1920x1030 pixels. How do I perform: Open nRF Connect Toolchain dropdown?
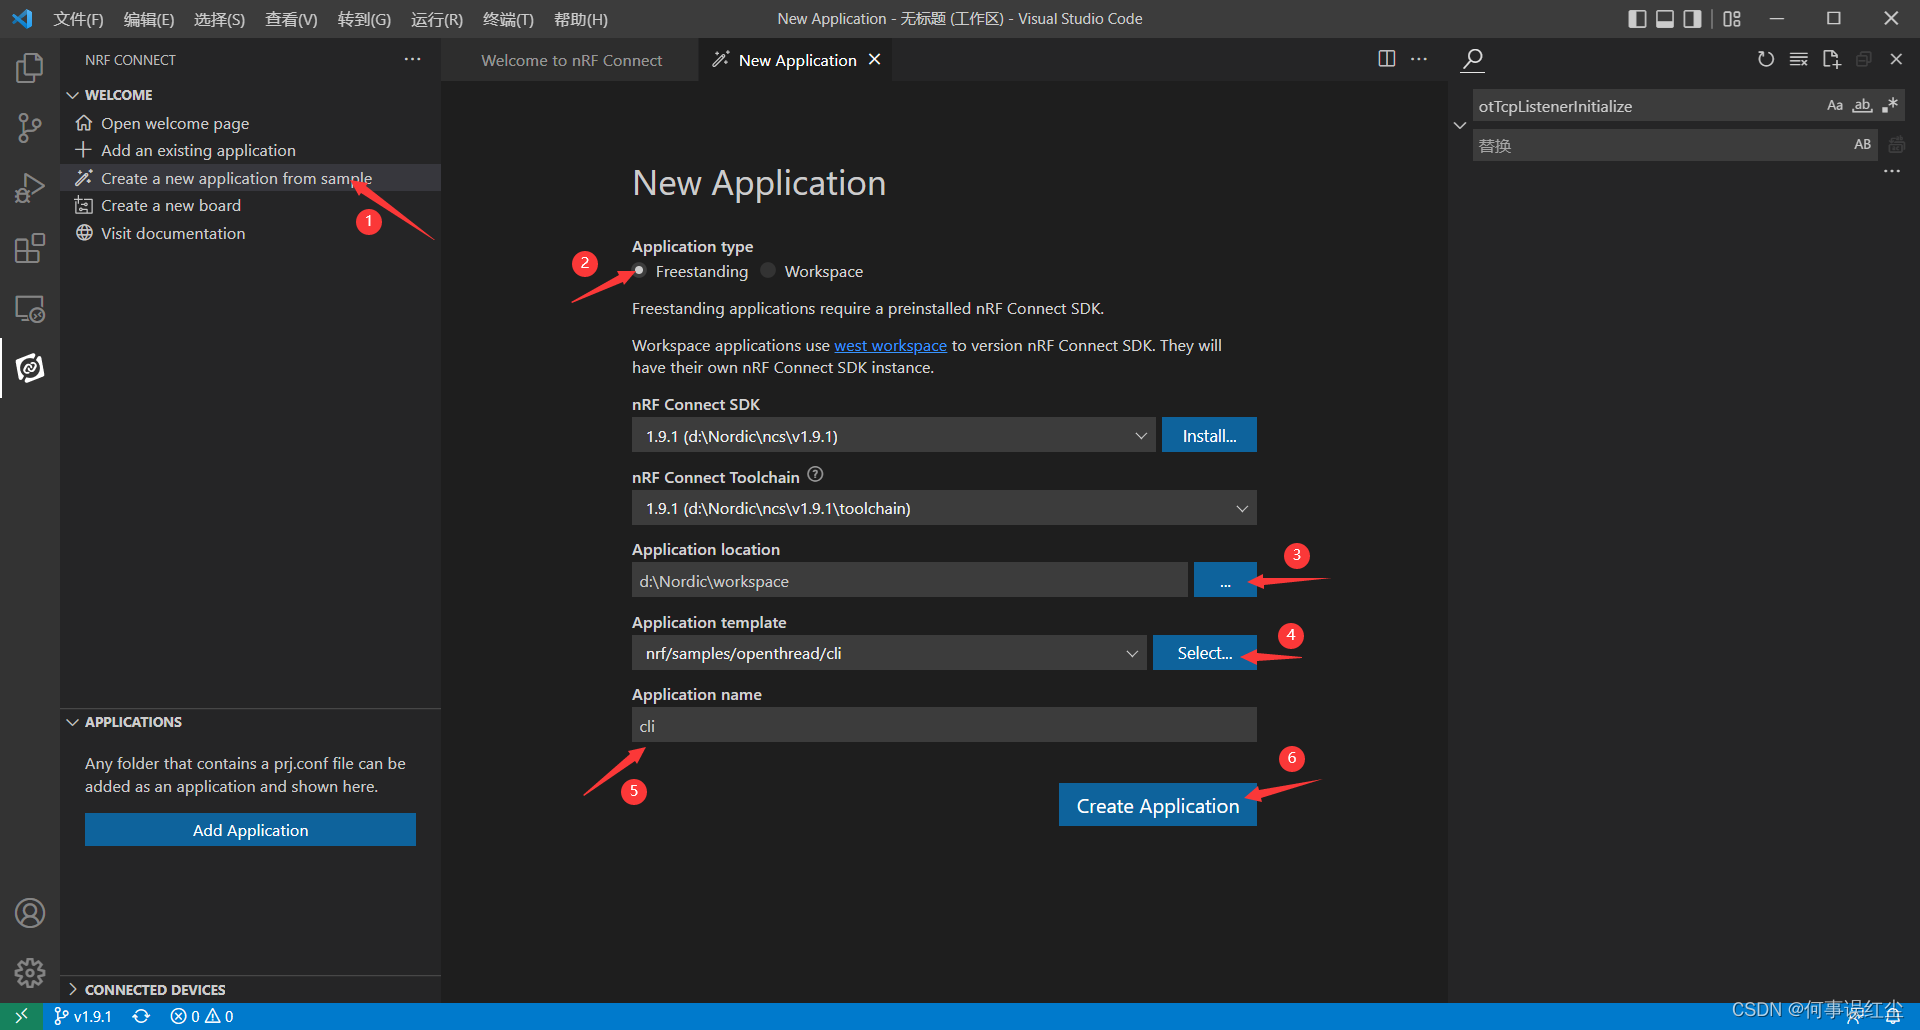(x=944, y=508)
